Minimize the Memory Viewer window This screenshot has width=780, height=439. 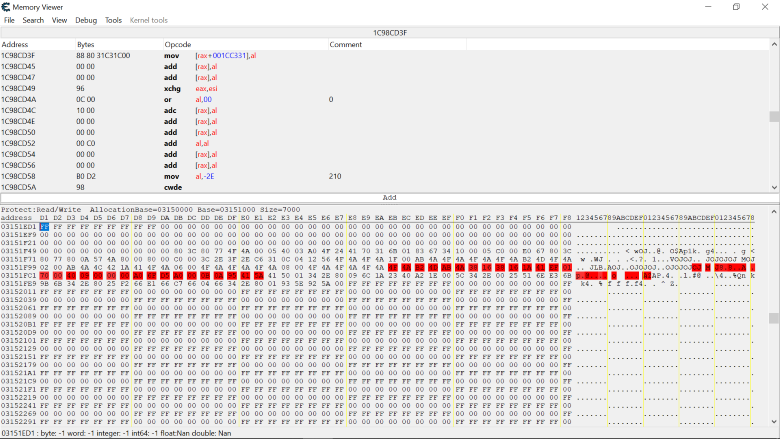tap(708, 7)
